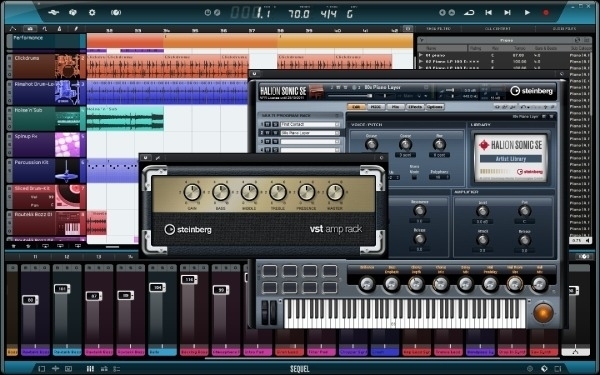Click the Fine pitch knob in HALion
Screen dimensions: 600x375
point(439,144)
